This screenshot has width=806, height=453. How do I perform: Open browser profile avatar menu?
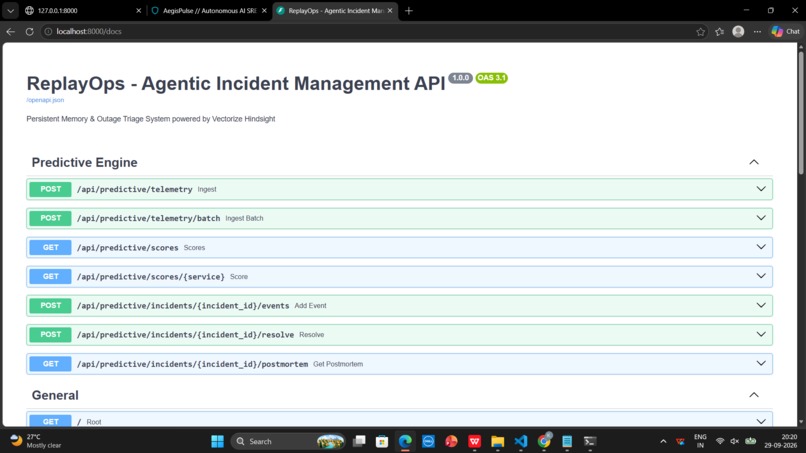[x=738, y=31]
